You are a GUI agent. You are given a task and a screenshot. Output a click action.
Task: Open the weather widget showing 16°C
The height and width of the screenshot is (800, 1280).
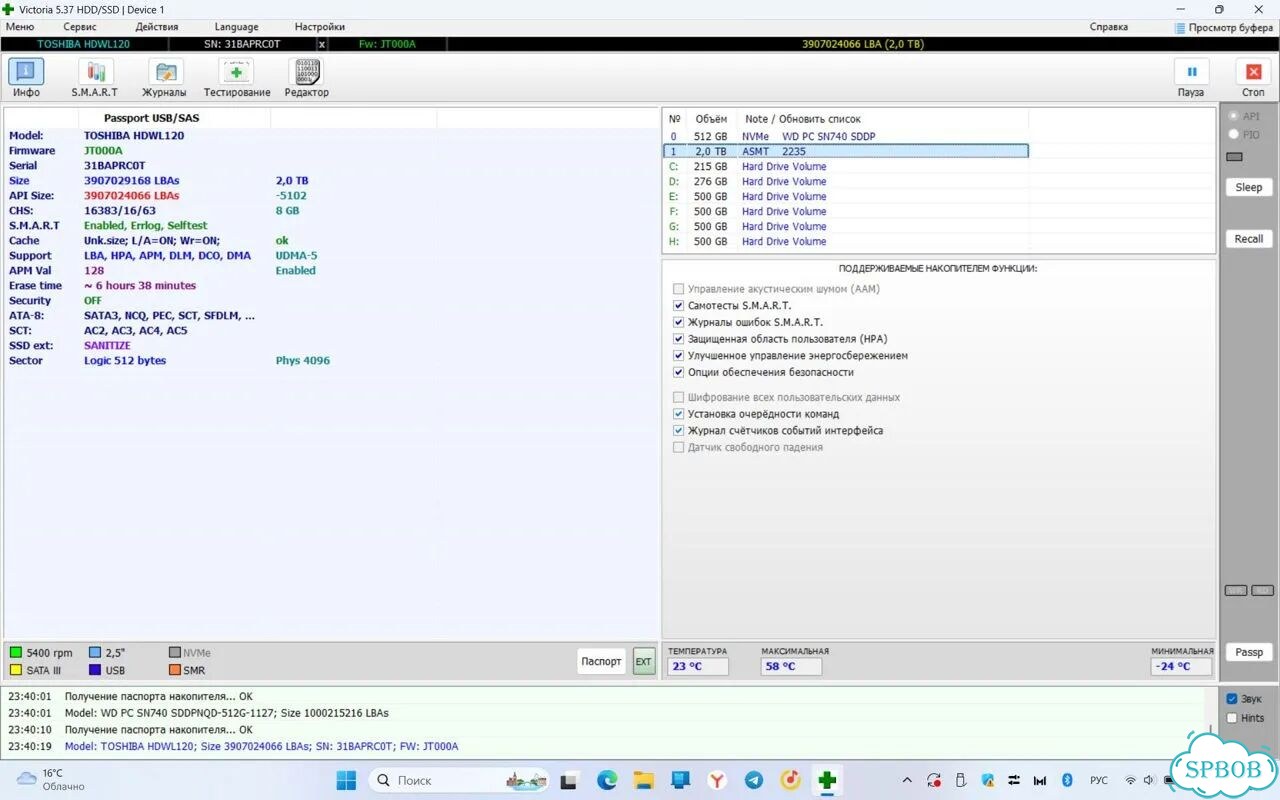click(50, 780)
